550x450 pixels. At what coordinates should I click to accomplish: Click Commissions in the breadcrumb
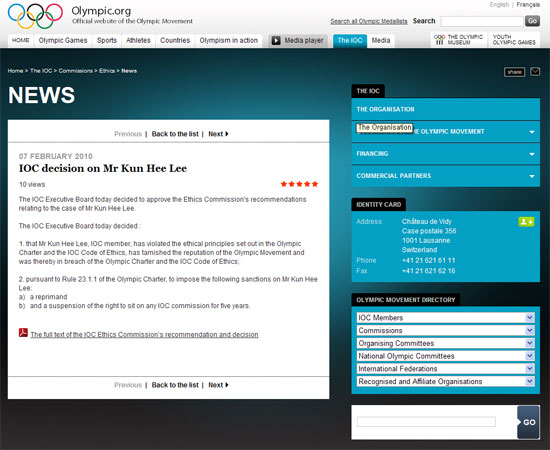[76, 71]
